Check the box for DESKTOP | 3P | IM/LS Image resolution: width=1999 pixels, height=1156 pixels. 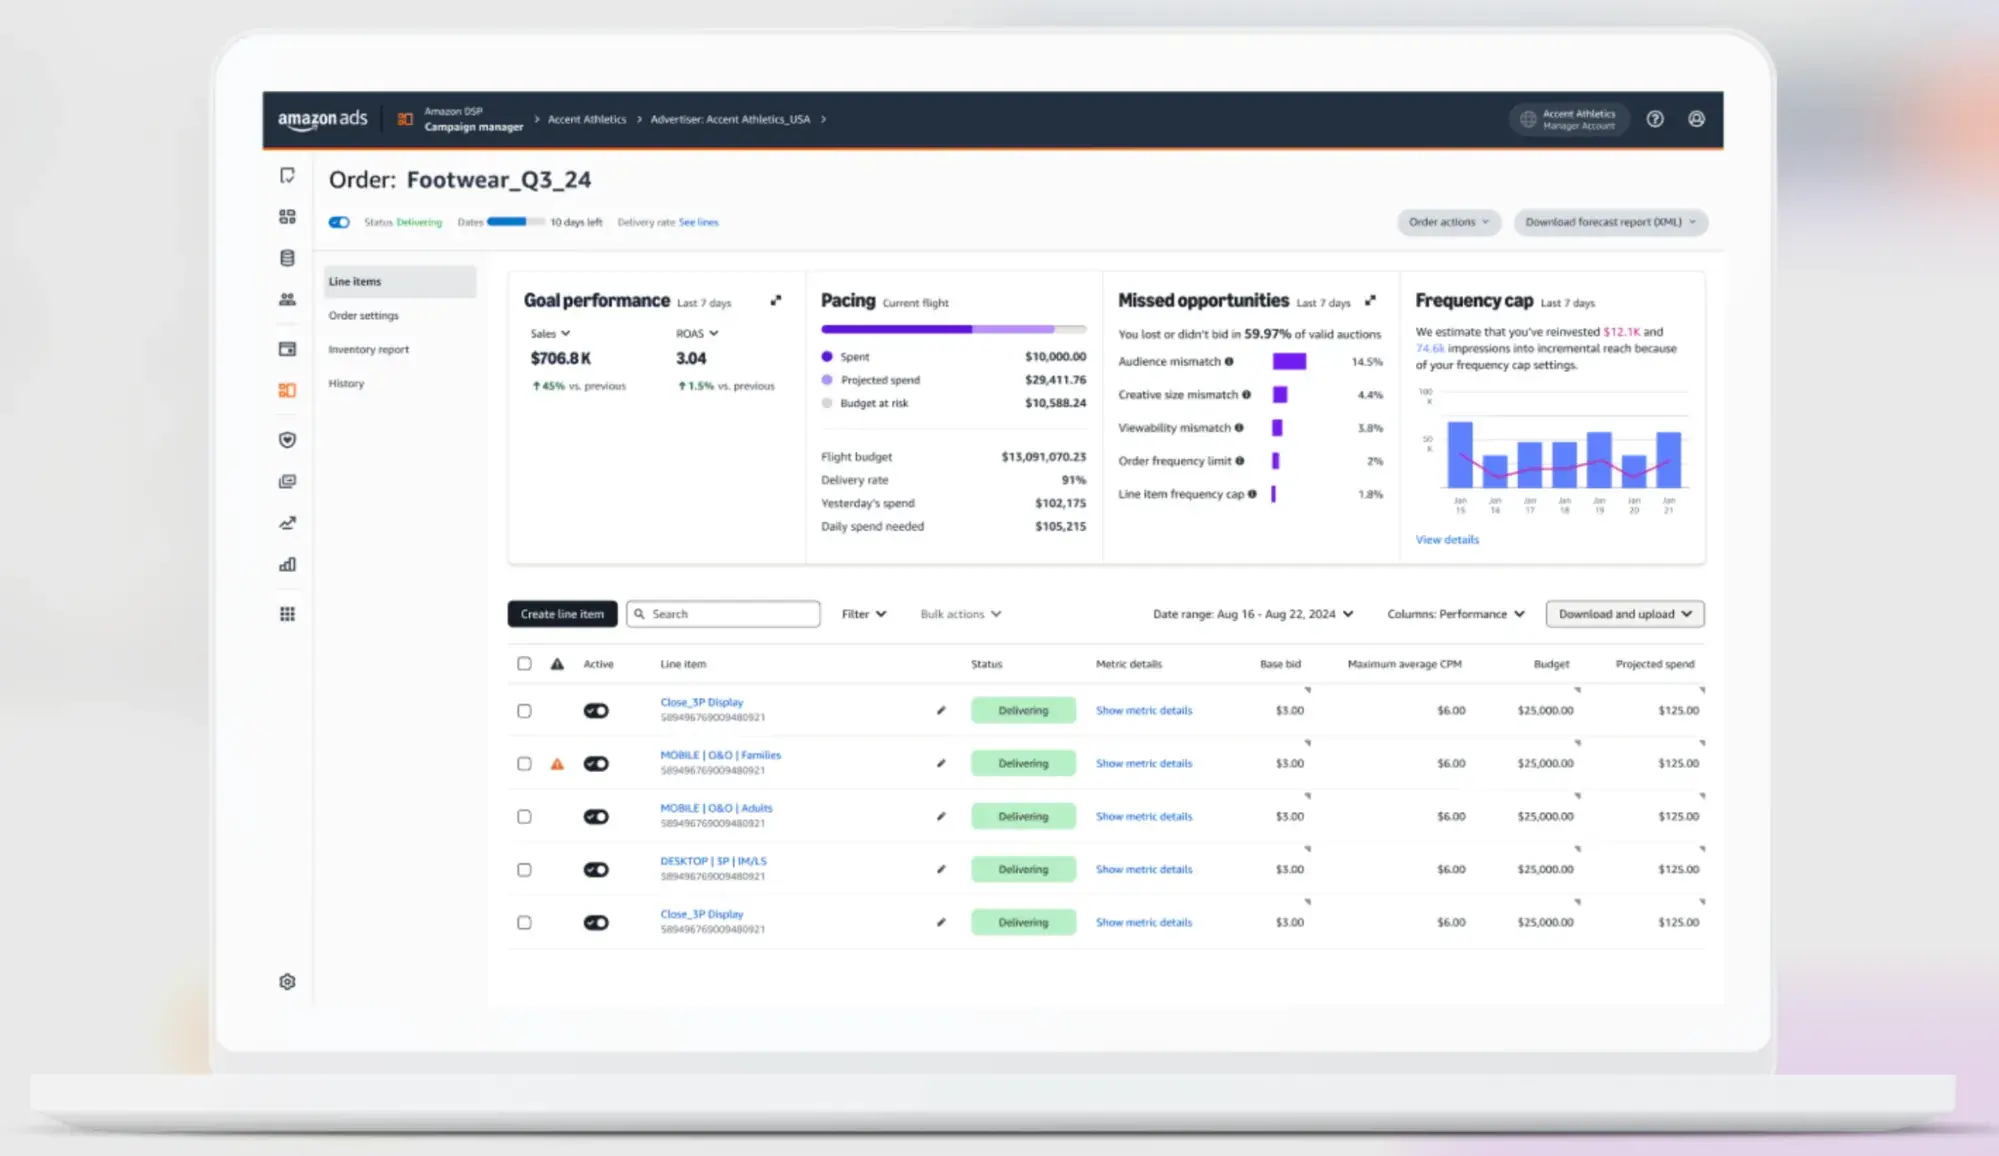524,870
